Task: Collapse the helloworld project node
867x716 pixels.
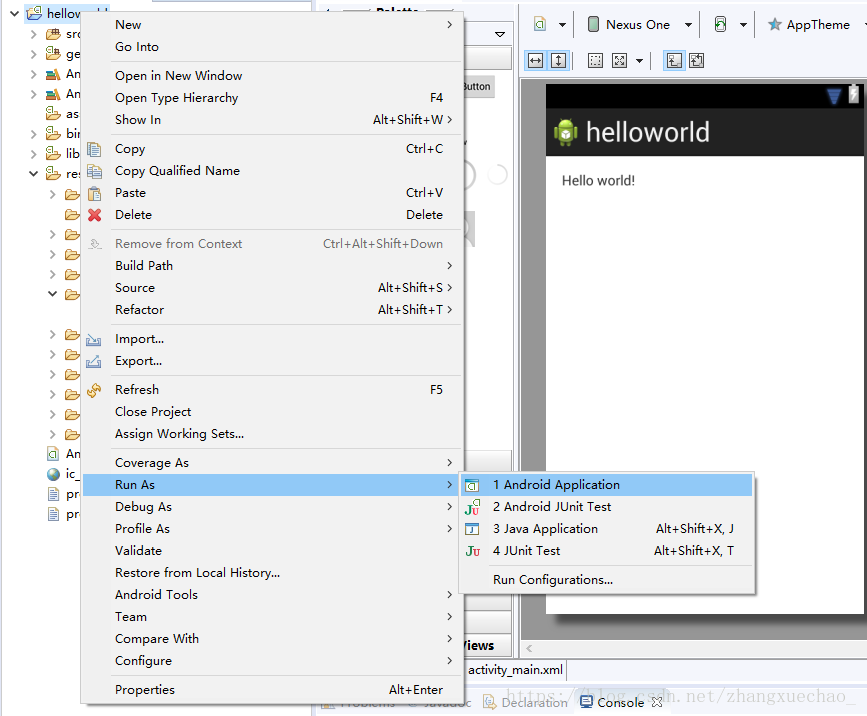Action: [x=14, y=13]
